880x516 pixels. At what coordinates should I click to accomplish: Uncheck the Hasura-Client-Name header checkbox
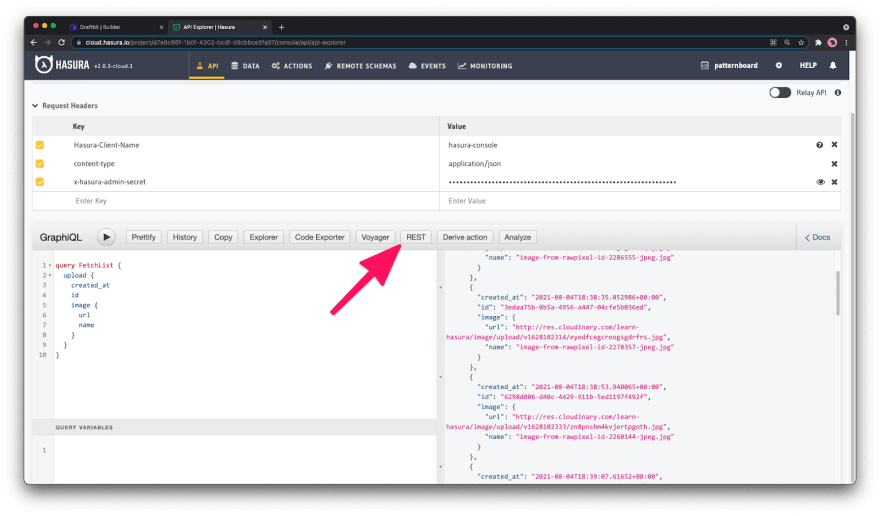(x=40, y=145)
